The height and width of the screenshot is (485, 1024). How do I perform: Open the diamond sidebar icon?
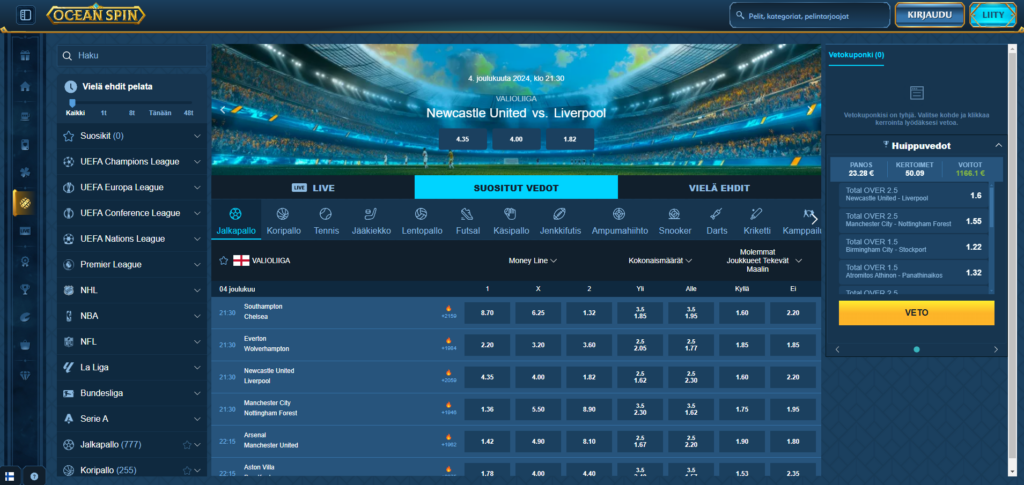tap(25, 375)
